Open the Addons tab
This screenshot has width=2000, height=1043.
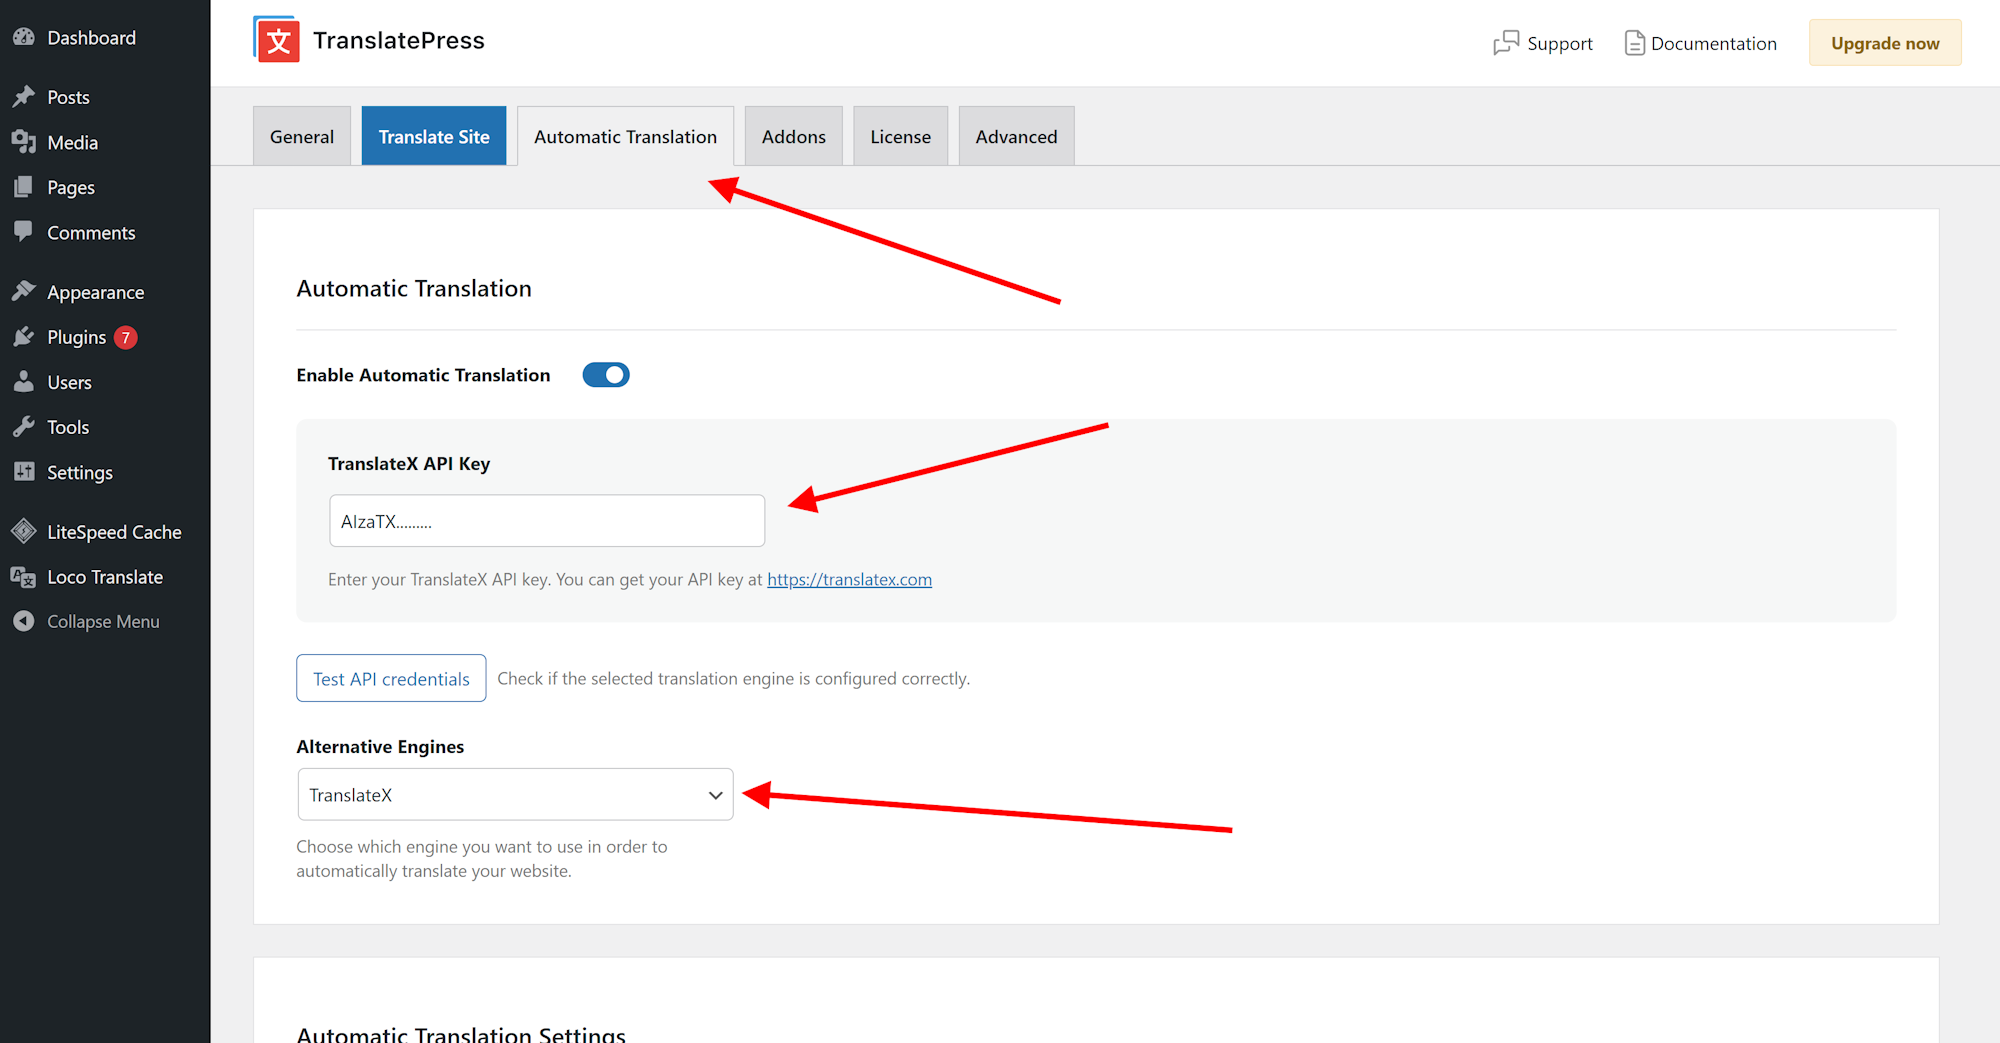point(794,136)
